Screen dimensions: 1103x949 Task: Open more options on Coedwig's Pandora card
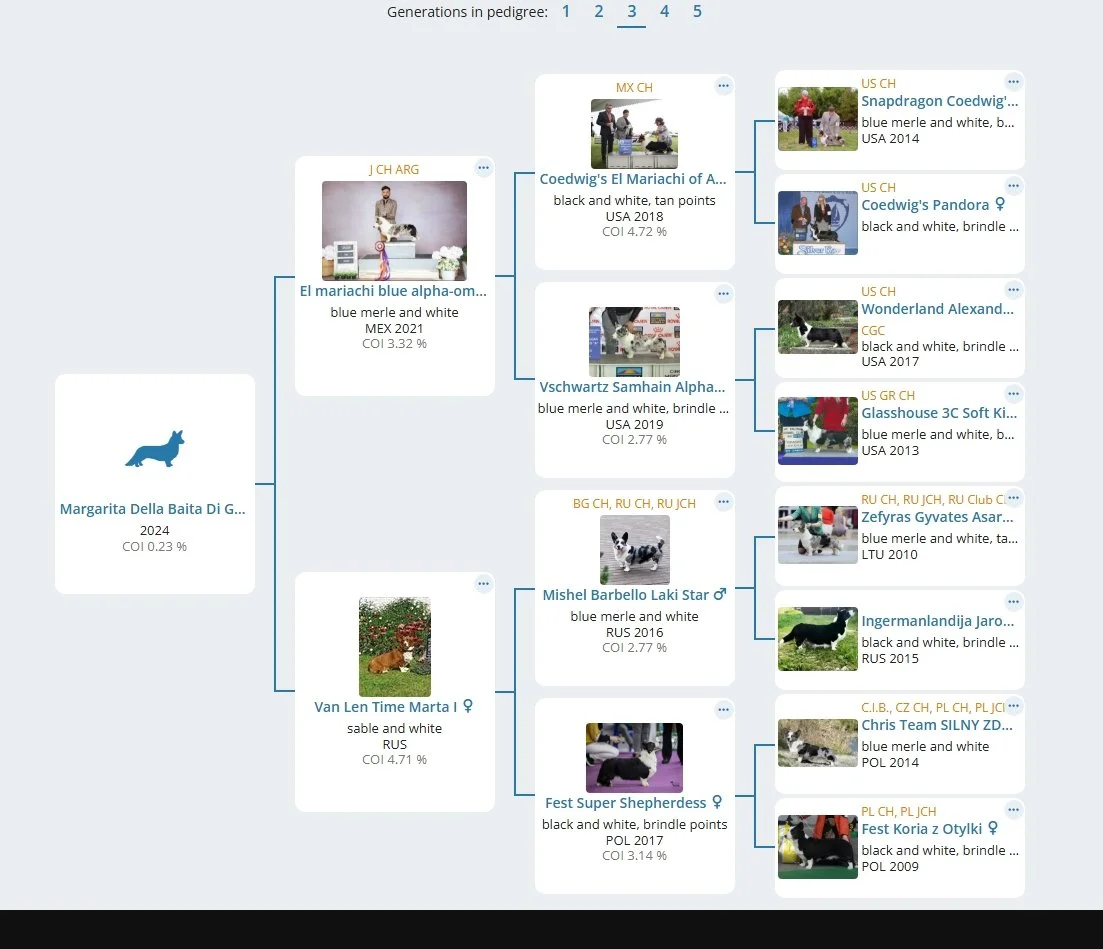(1013, 186)
